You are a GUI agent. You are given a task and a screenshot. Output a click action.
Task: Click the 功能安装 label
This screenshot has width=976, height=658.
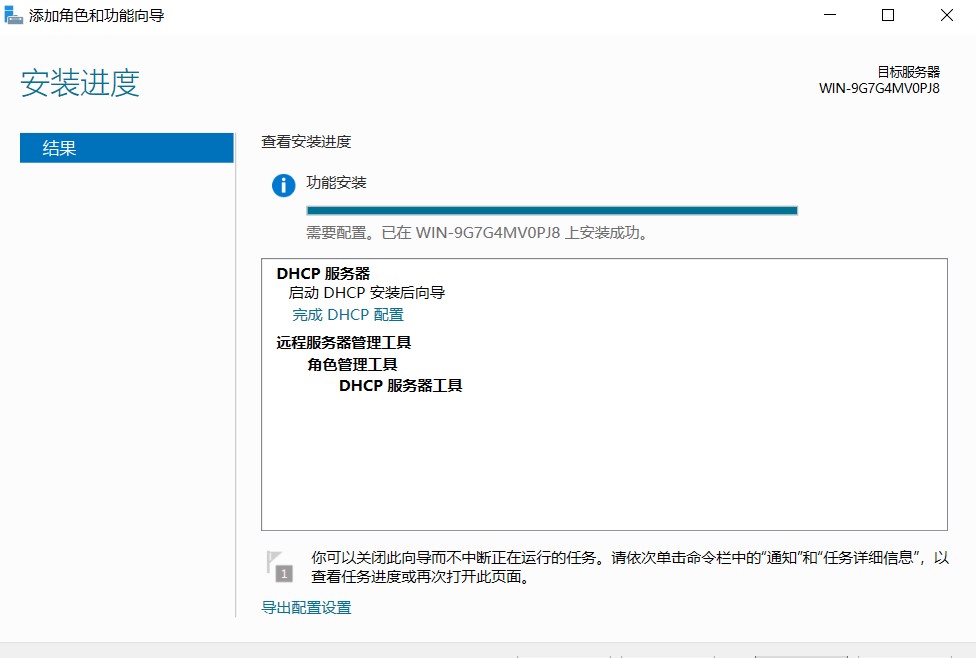[336, 182]
